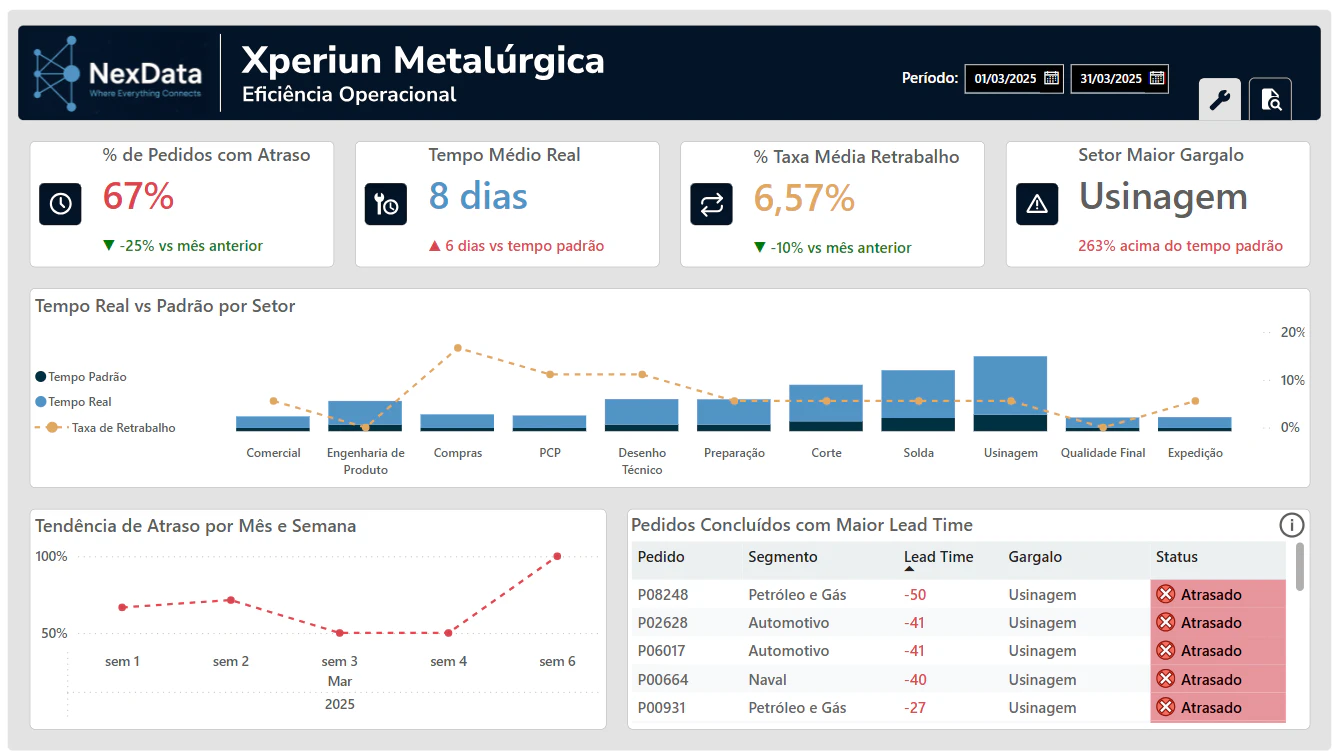Viewport: 1334px width, 756px height.
Task: Click order cell P00931
Action: click(663, 707)
